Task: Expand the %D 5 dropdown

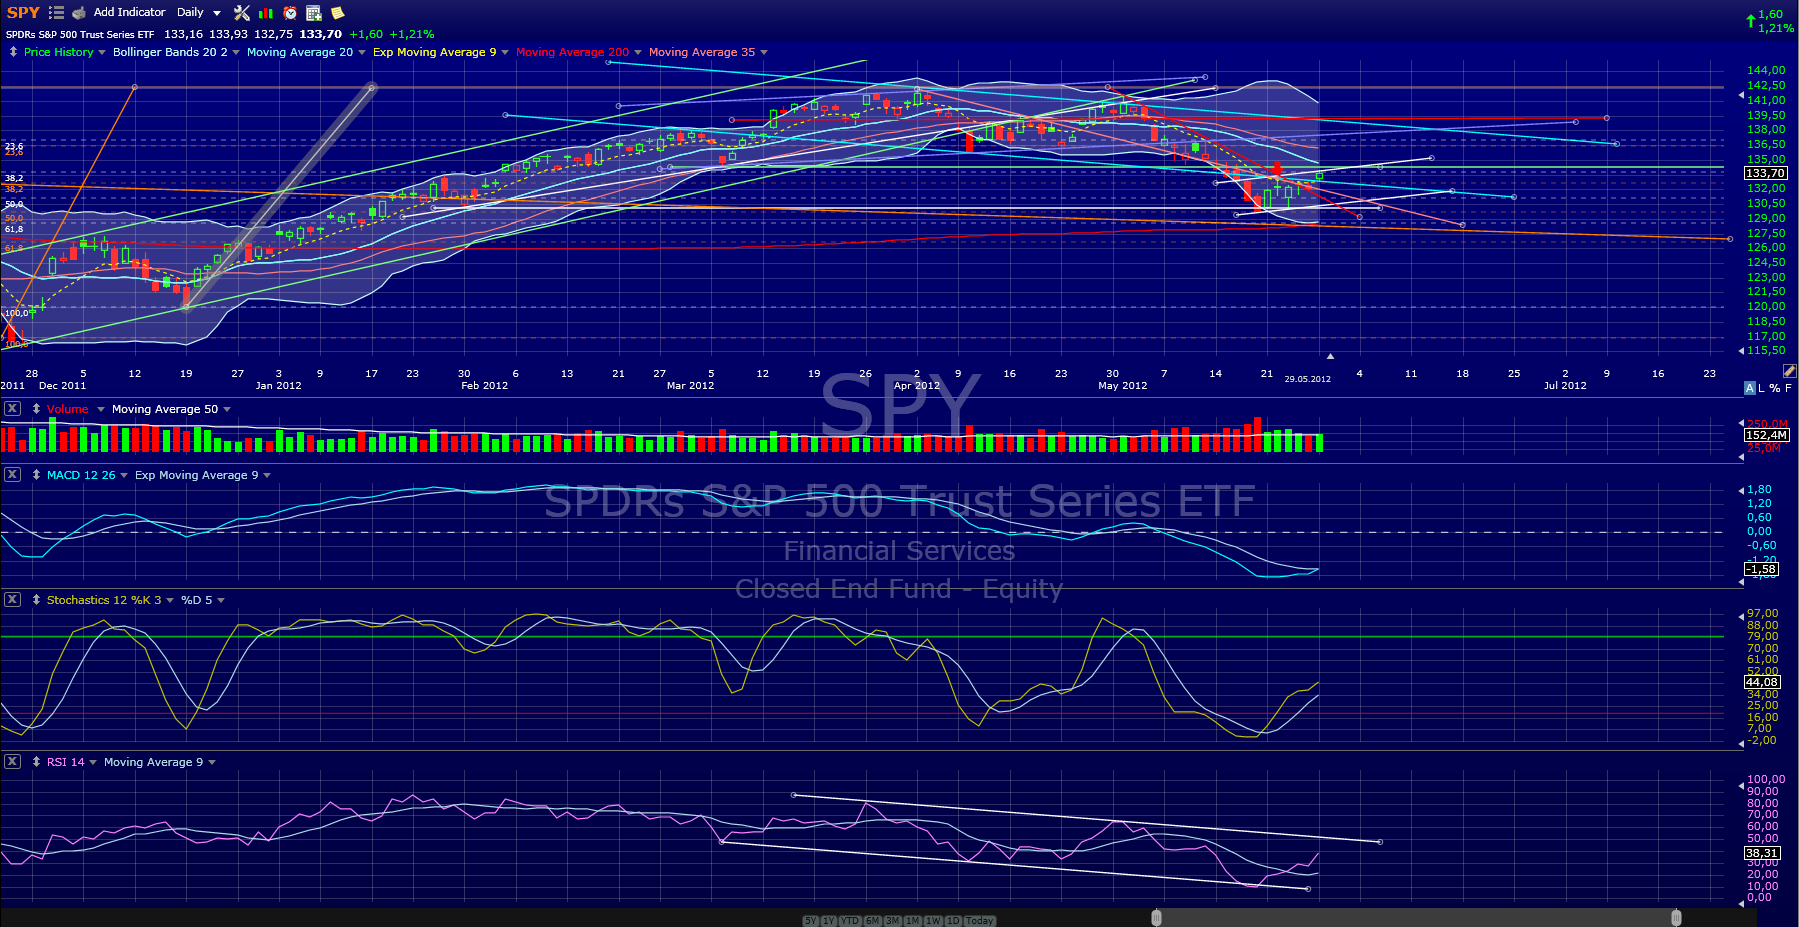Action: (221, 600)
